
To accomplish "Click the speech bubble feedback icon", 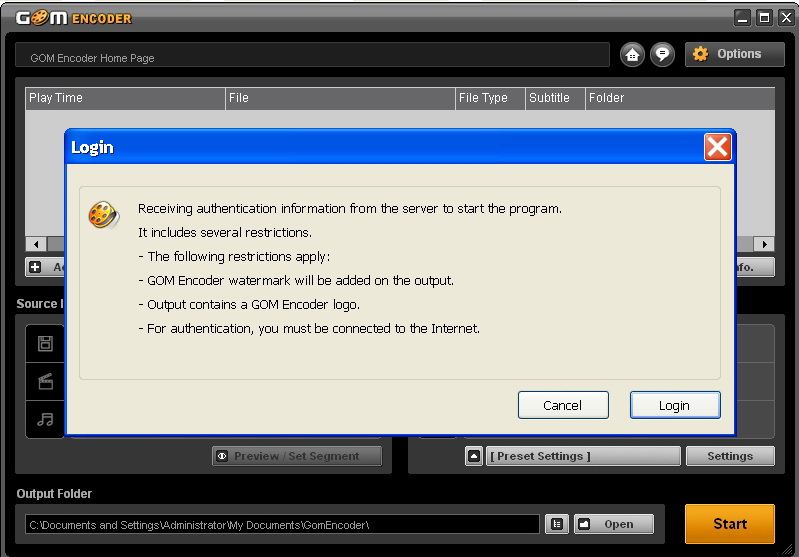I will click(662, 55).
